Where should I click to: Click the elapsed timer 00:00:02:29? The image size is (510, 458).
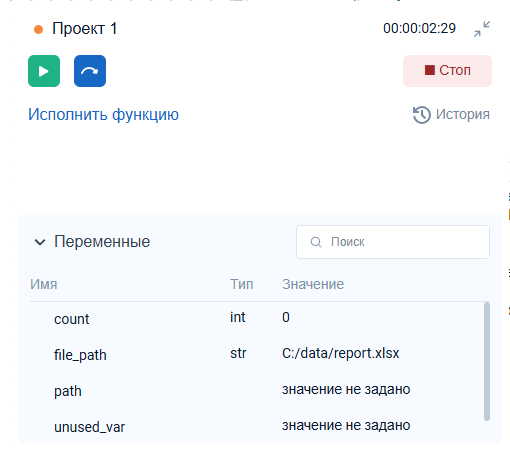tap(419, 28)
